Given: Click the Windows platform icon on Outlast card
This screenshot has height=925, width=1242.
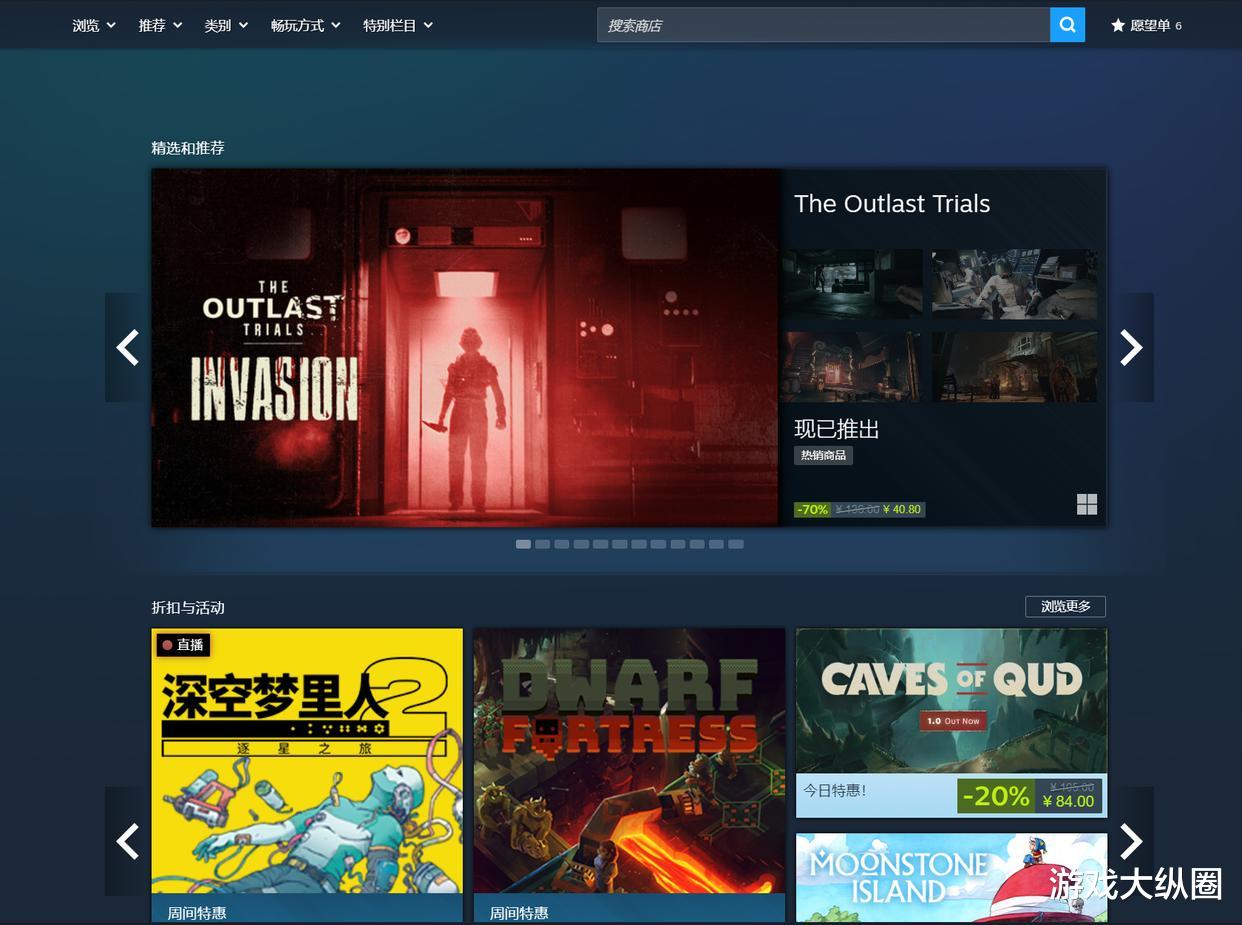Looking at the screenshot, I should 1087,504.
